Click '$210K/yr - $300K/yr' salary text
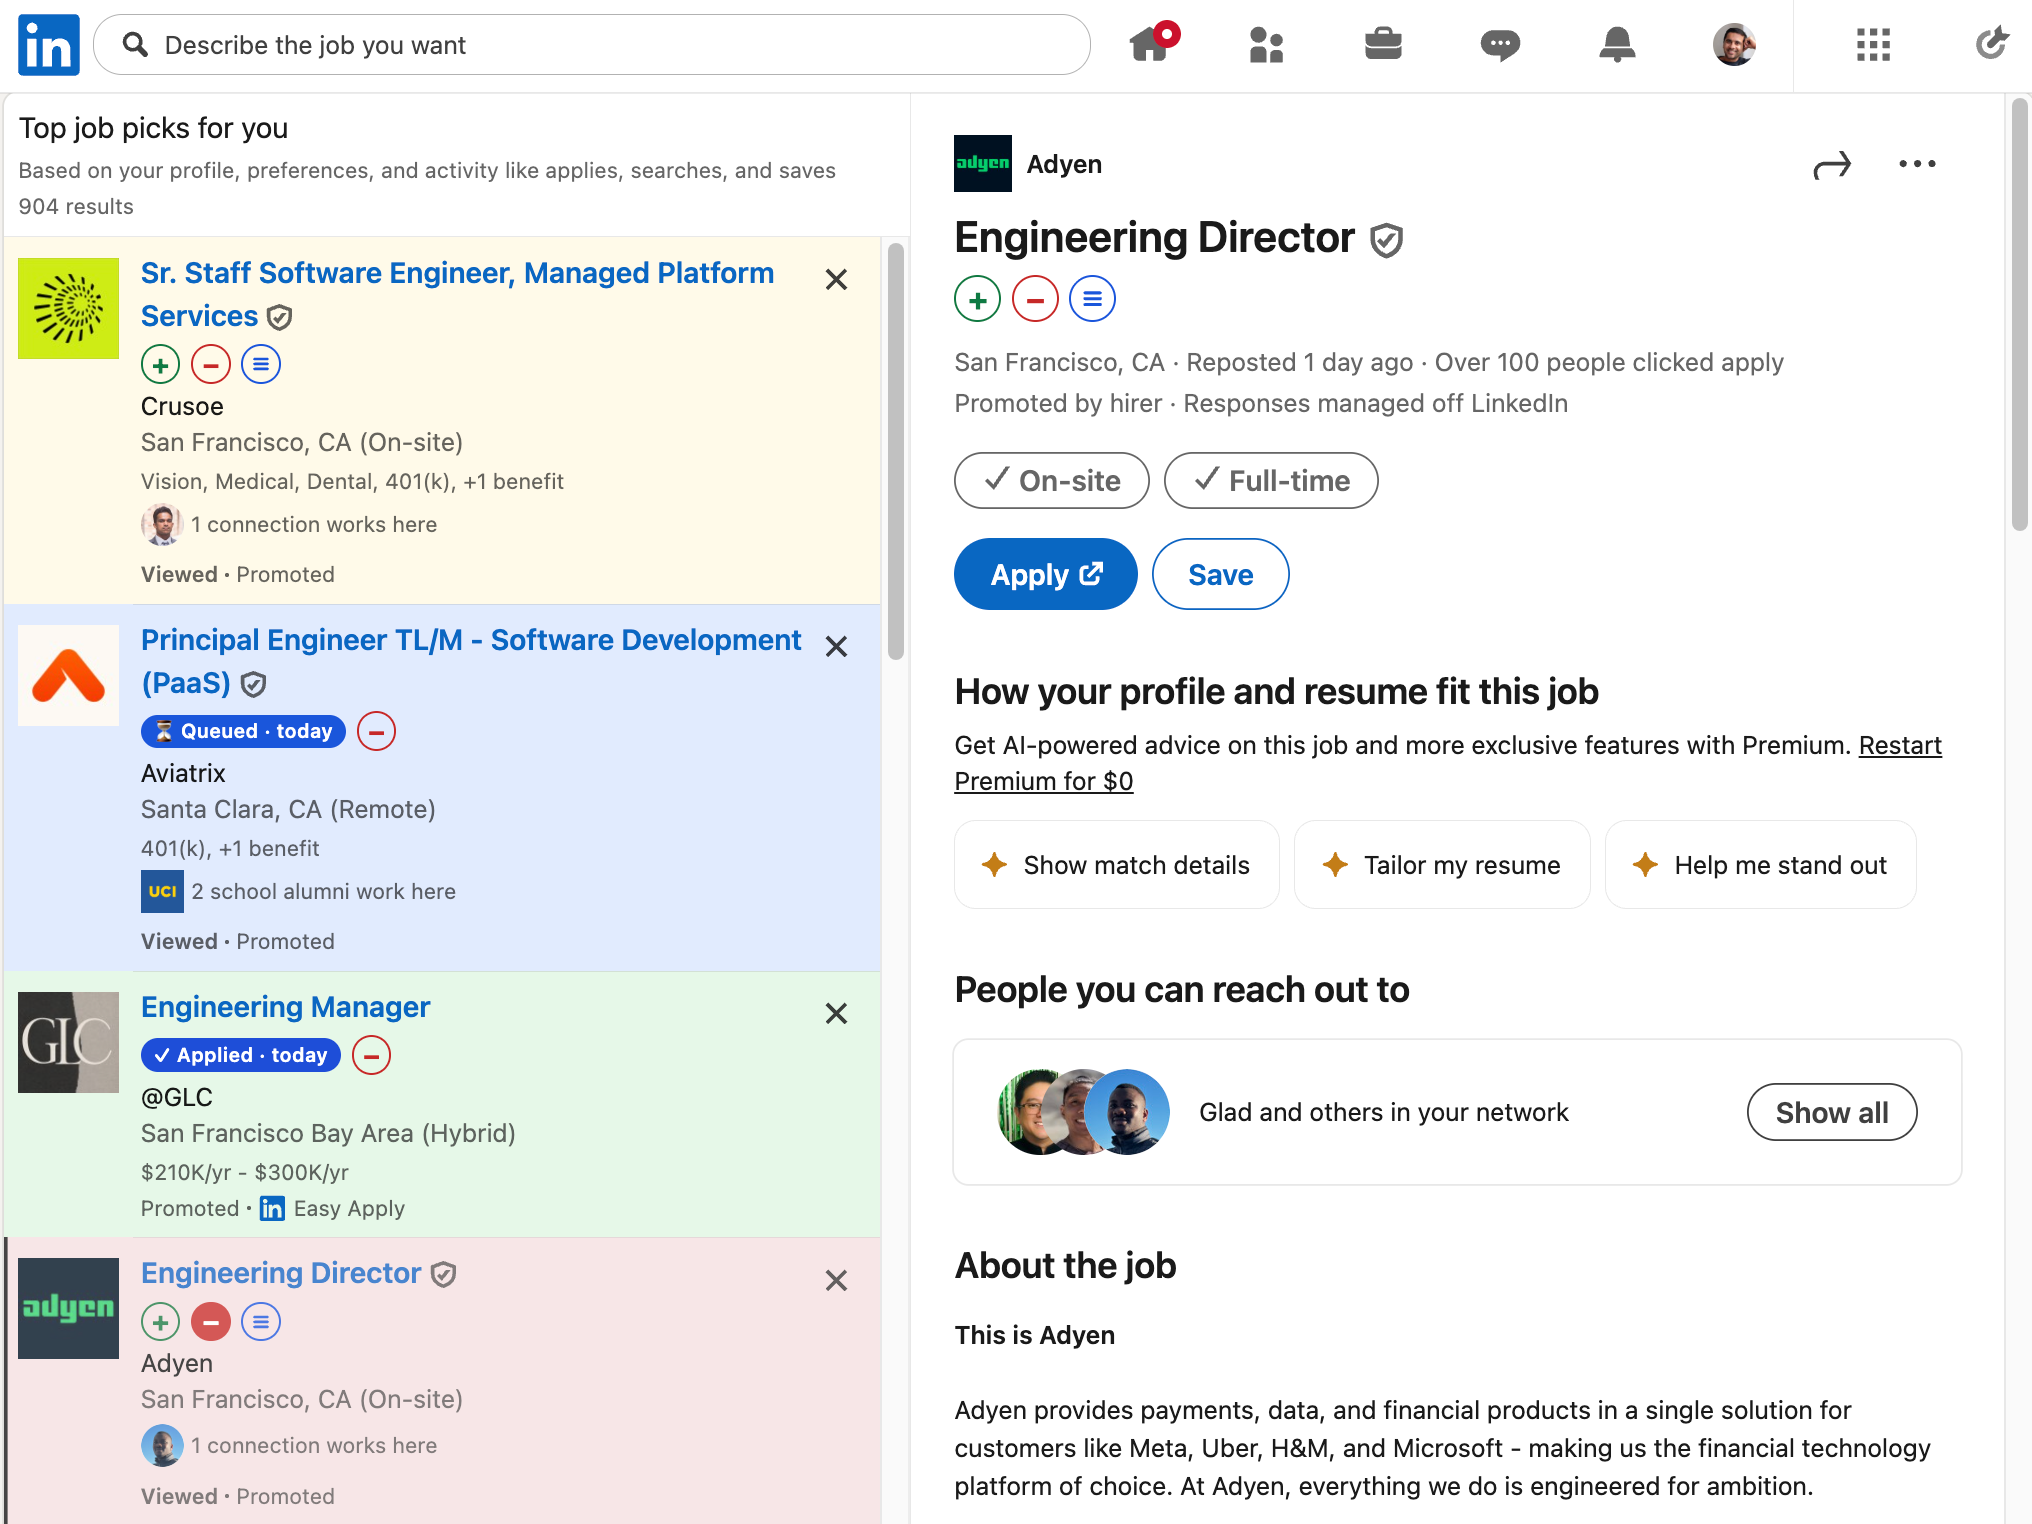The height and width of the screenshot is (1524, 2032). (x=245, y=1173)
